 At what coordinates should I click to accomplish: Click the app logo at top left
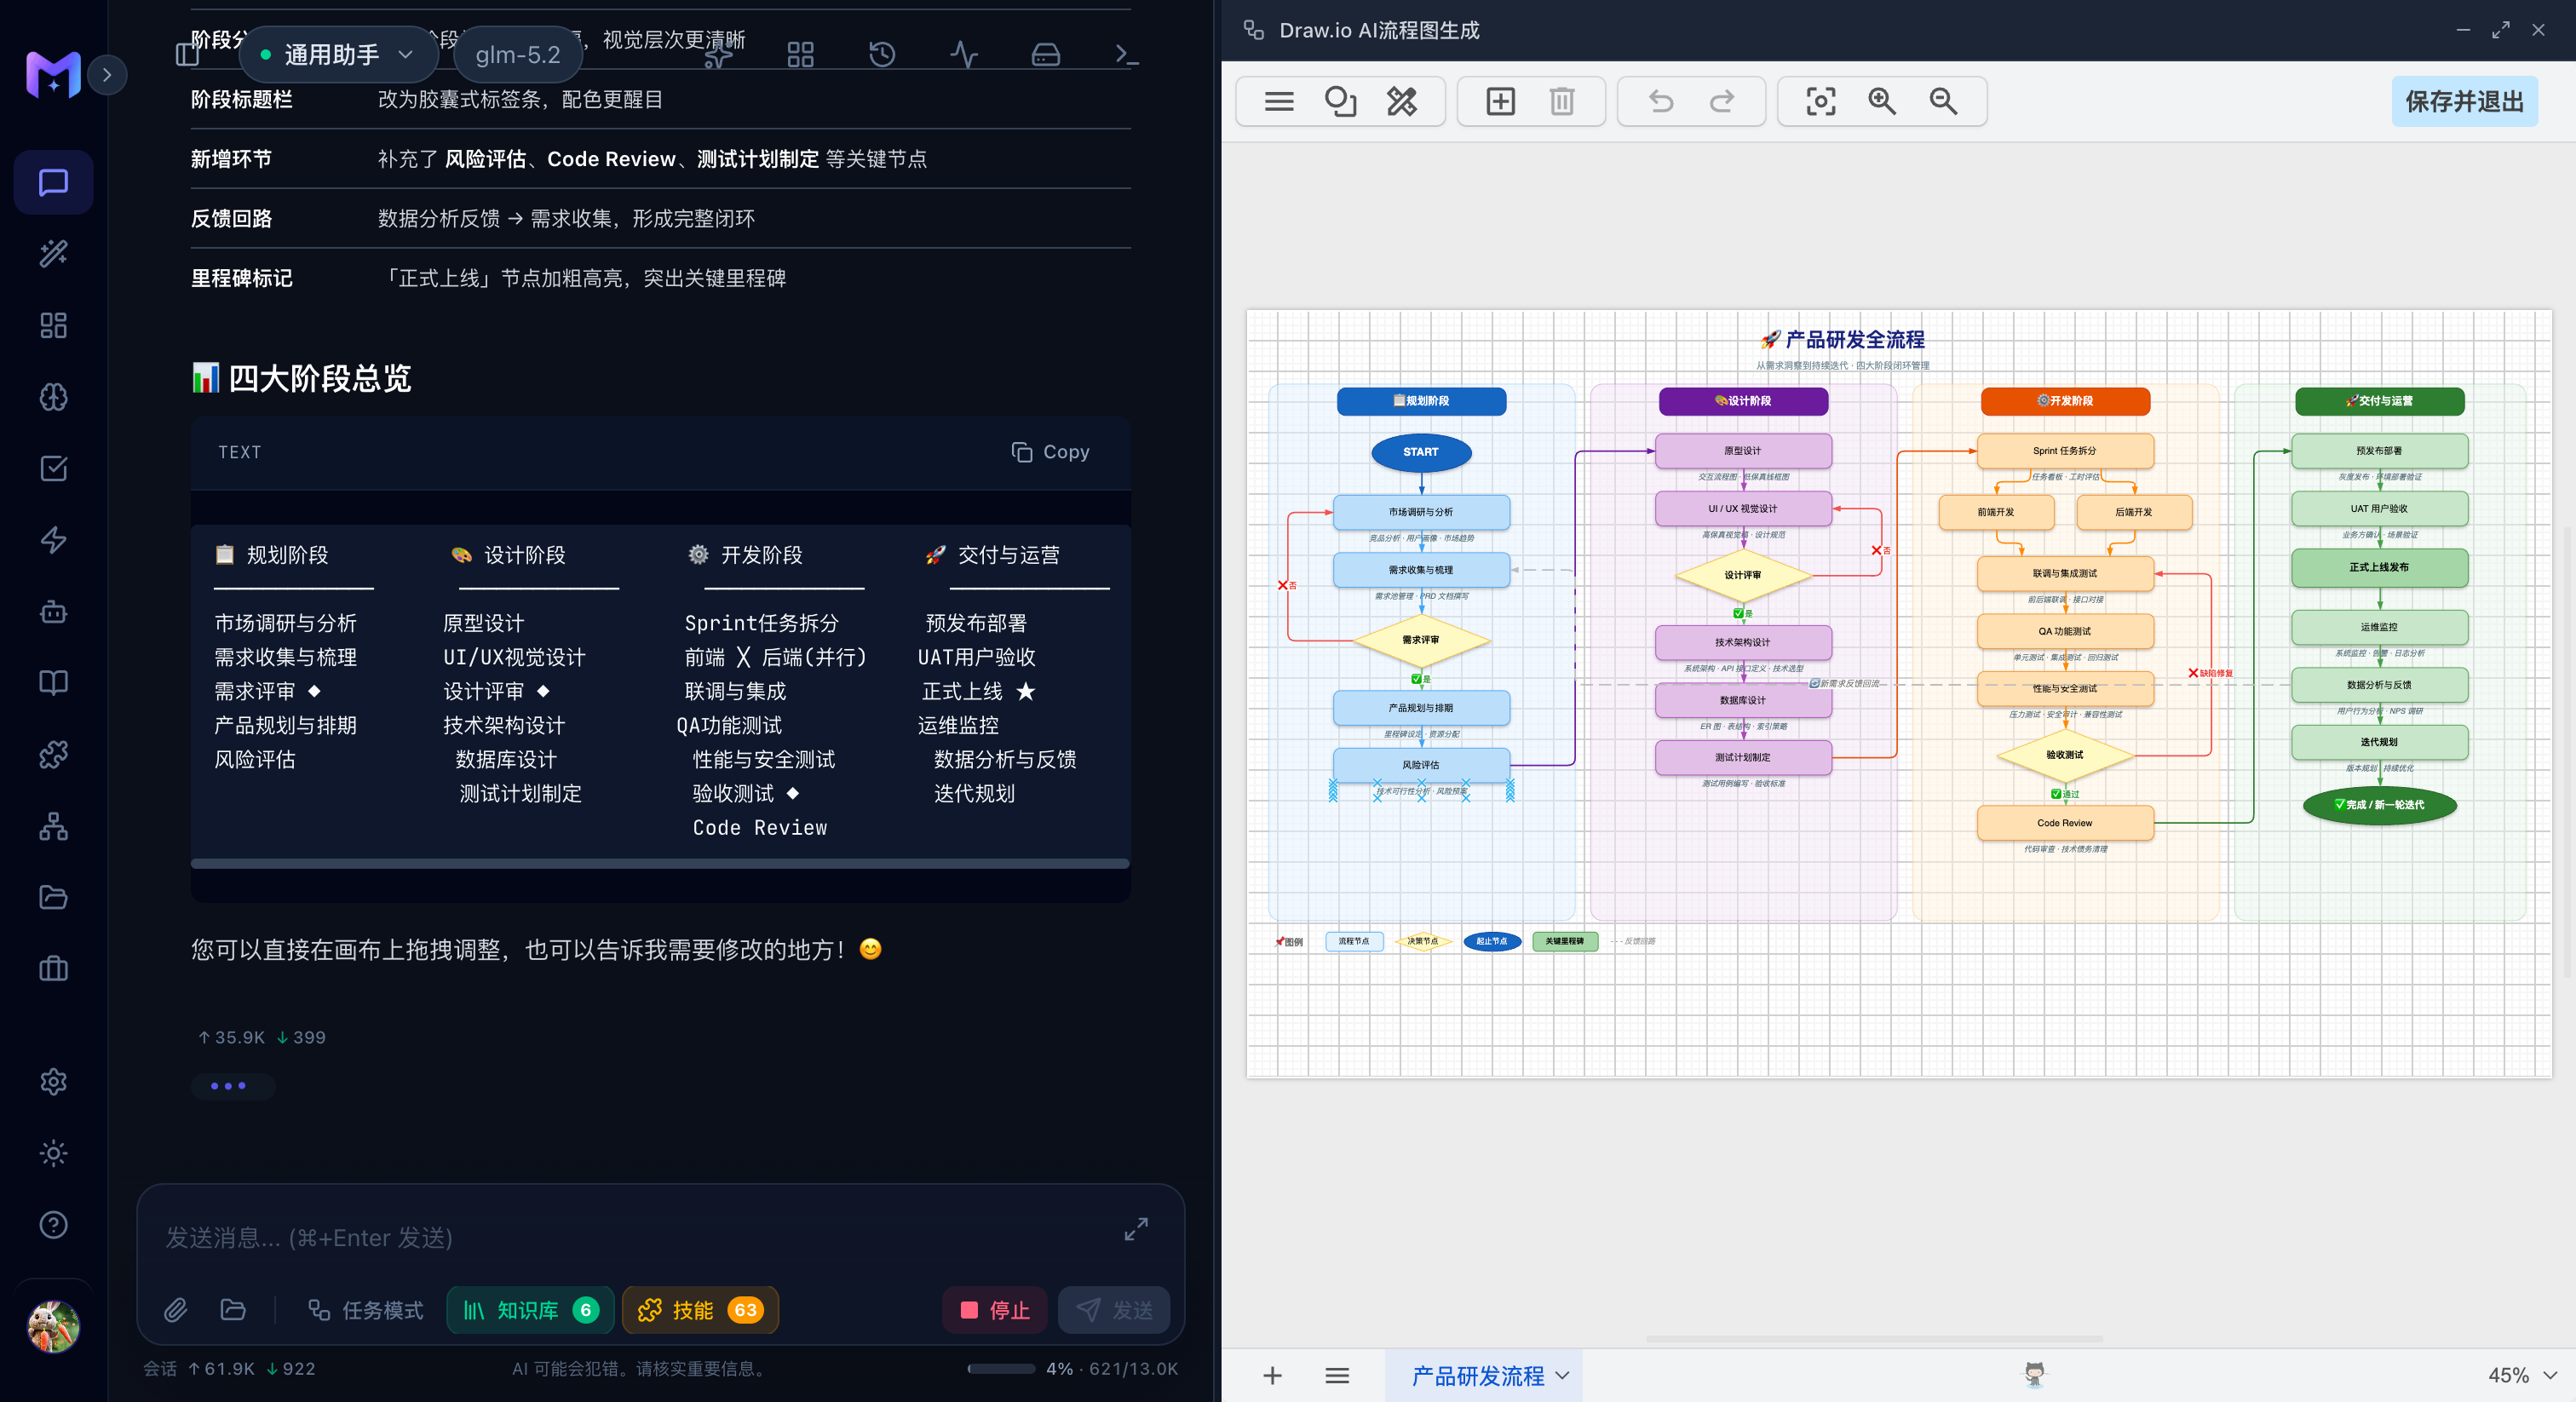pos(53,75)
